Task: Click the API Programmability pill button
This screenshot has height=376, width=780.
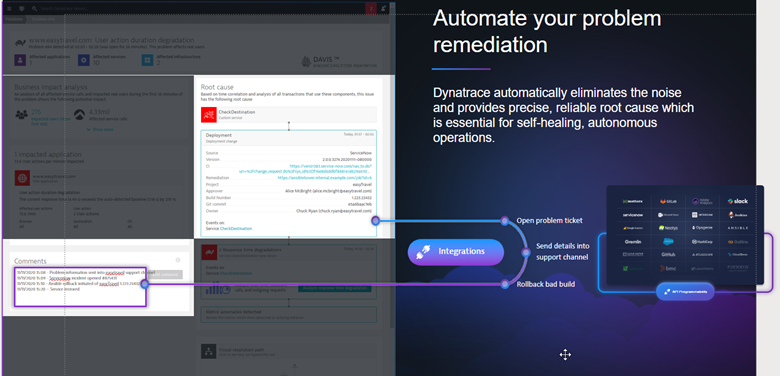Action: pyautogui.click(x=685, y=291)
